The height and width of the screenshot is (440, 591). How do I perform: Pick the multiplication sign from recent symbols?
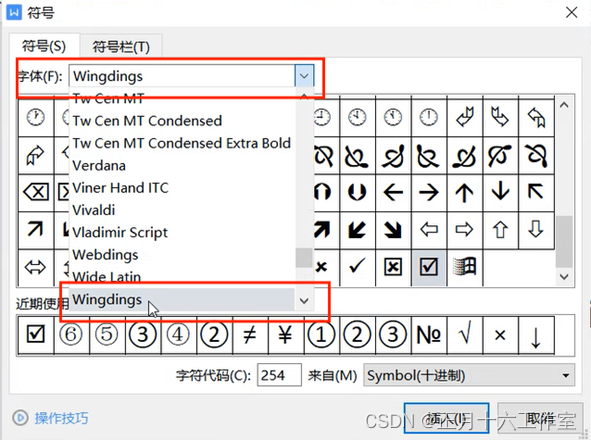500,335
